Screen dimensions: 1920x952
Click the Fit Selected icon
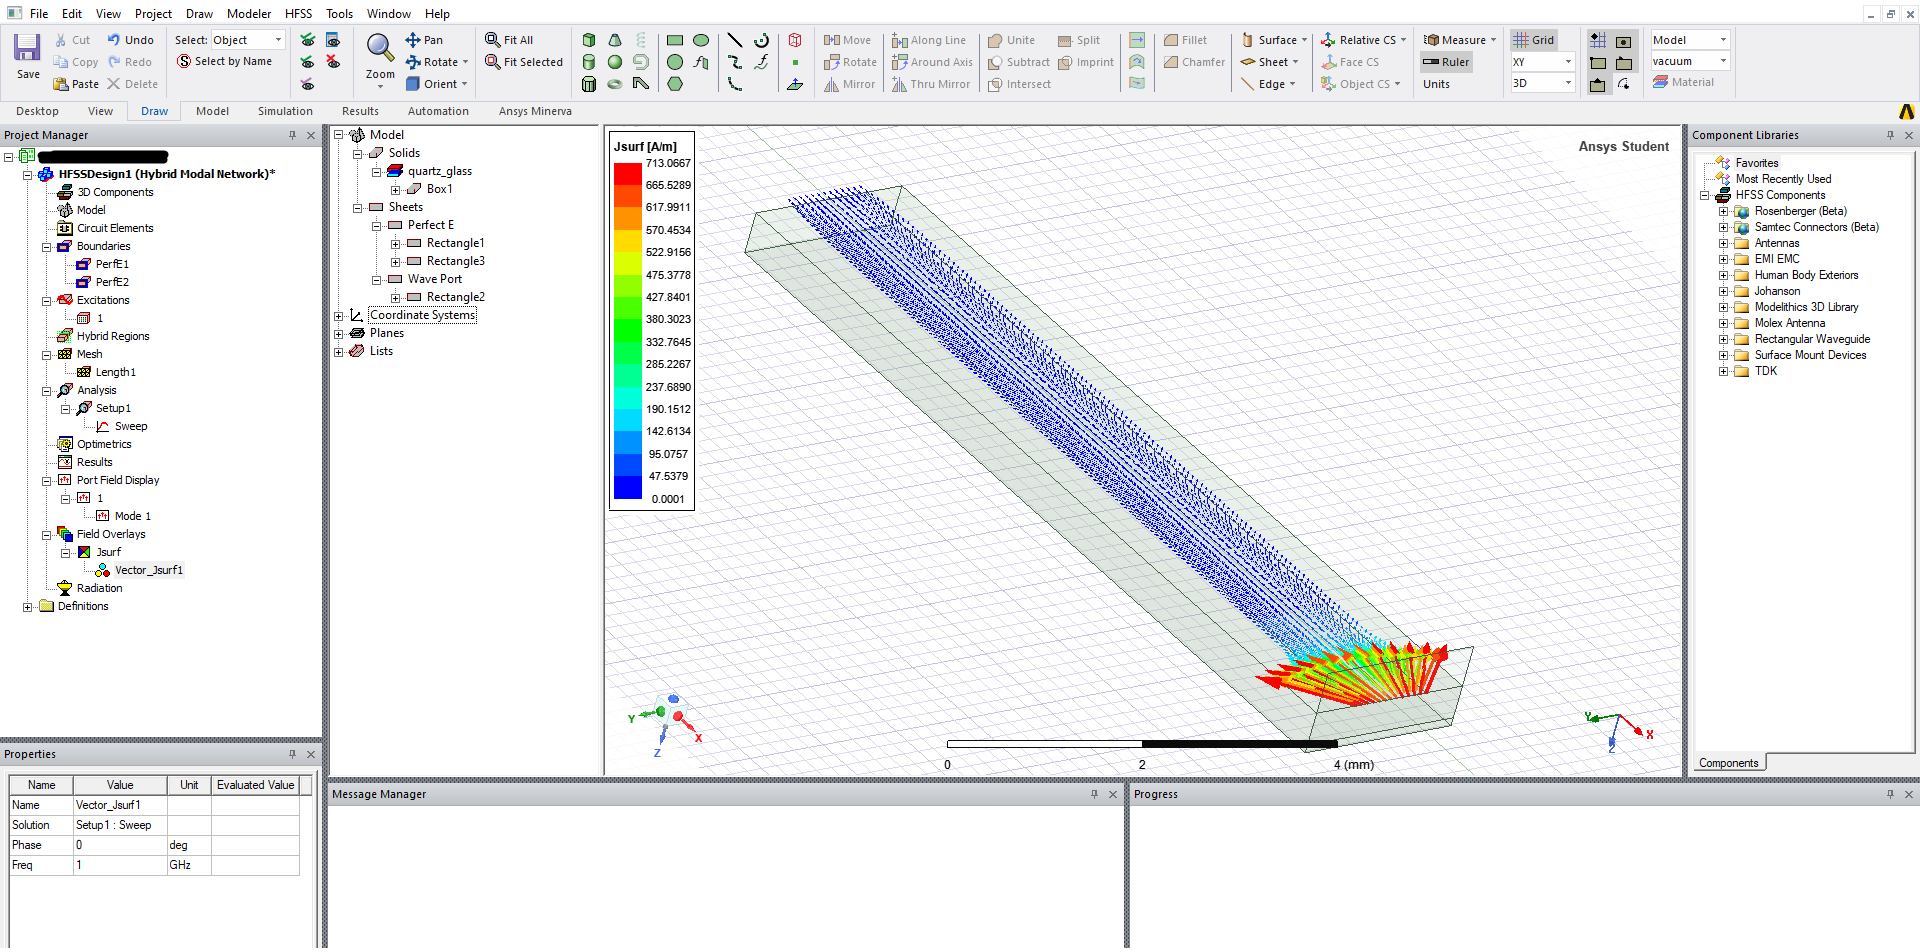[492, 62]
